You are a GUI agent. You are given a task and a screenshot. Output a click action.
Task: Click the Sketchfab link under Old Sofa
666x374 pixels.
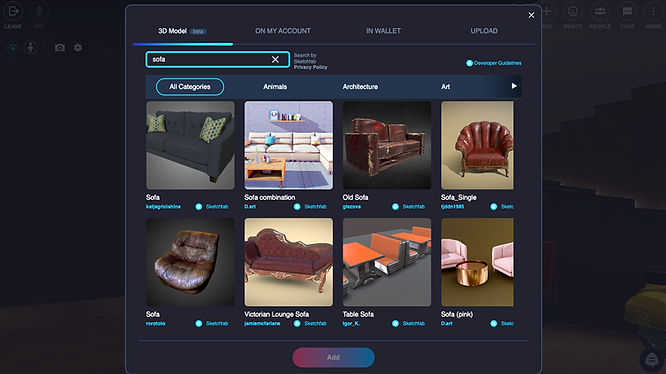point(414,207)
